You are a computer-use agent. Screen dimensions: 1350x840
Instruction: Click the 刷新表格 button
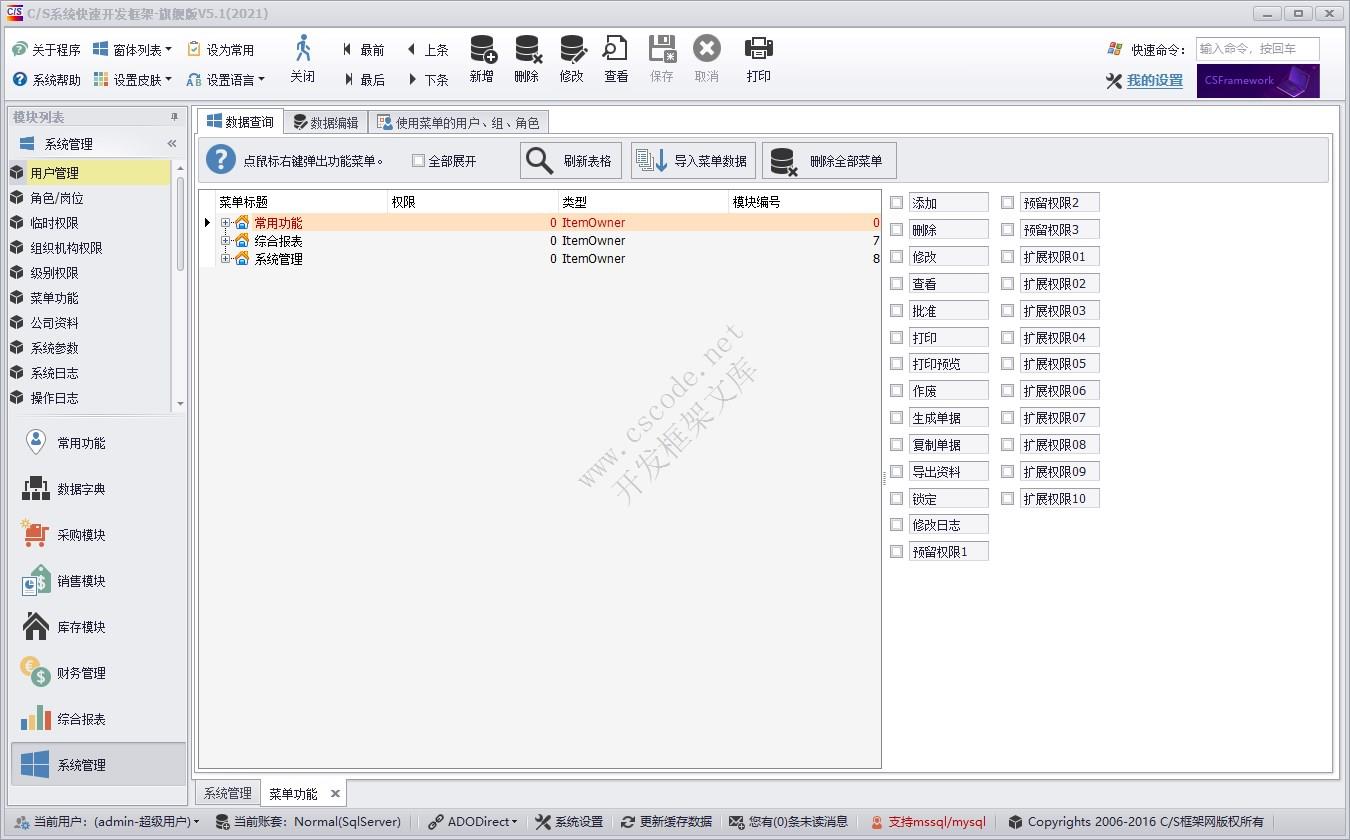pyautogui.click(x=571, y=161)
